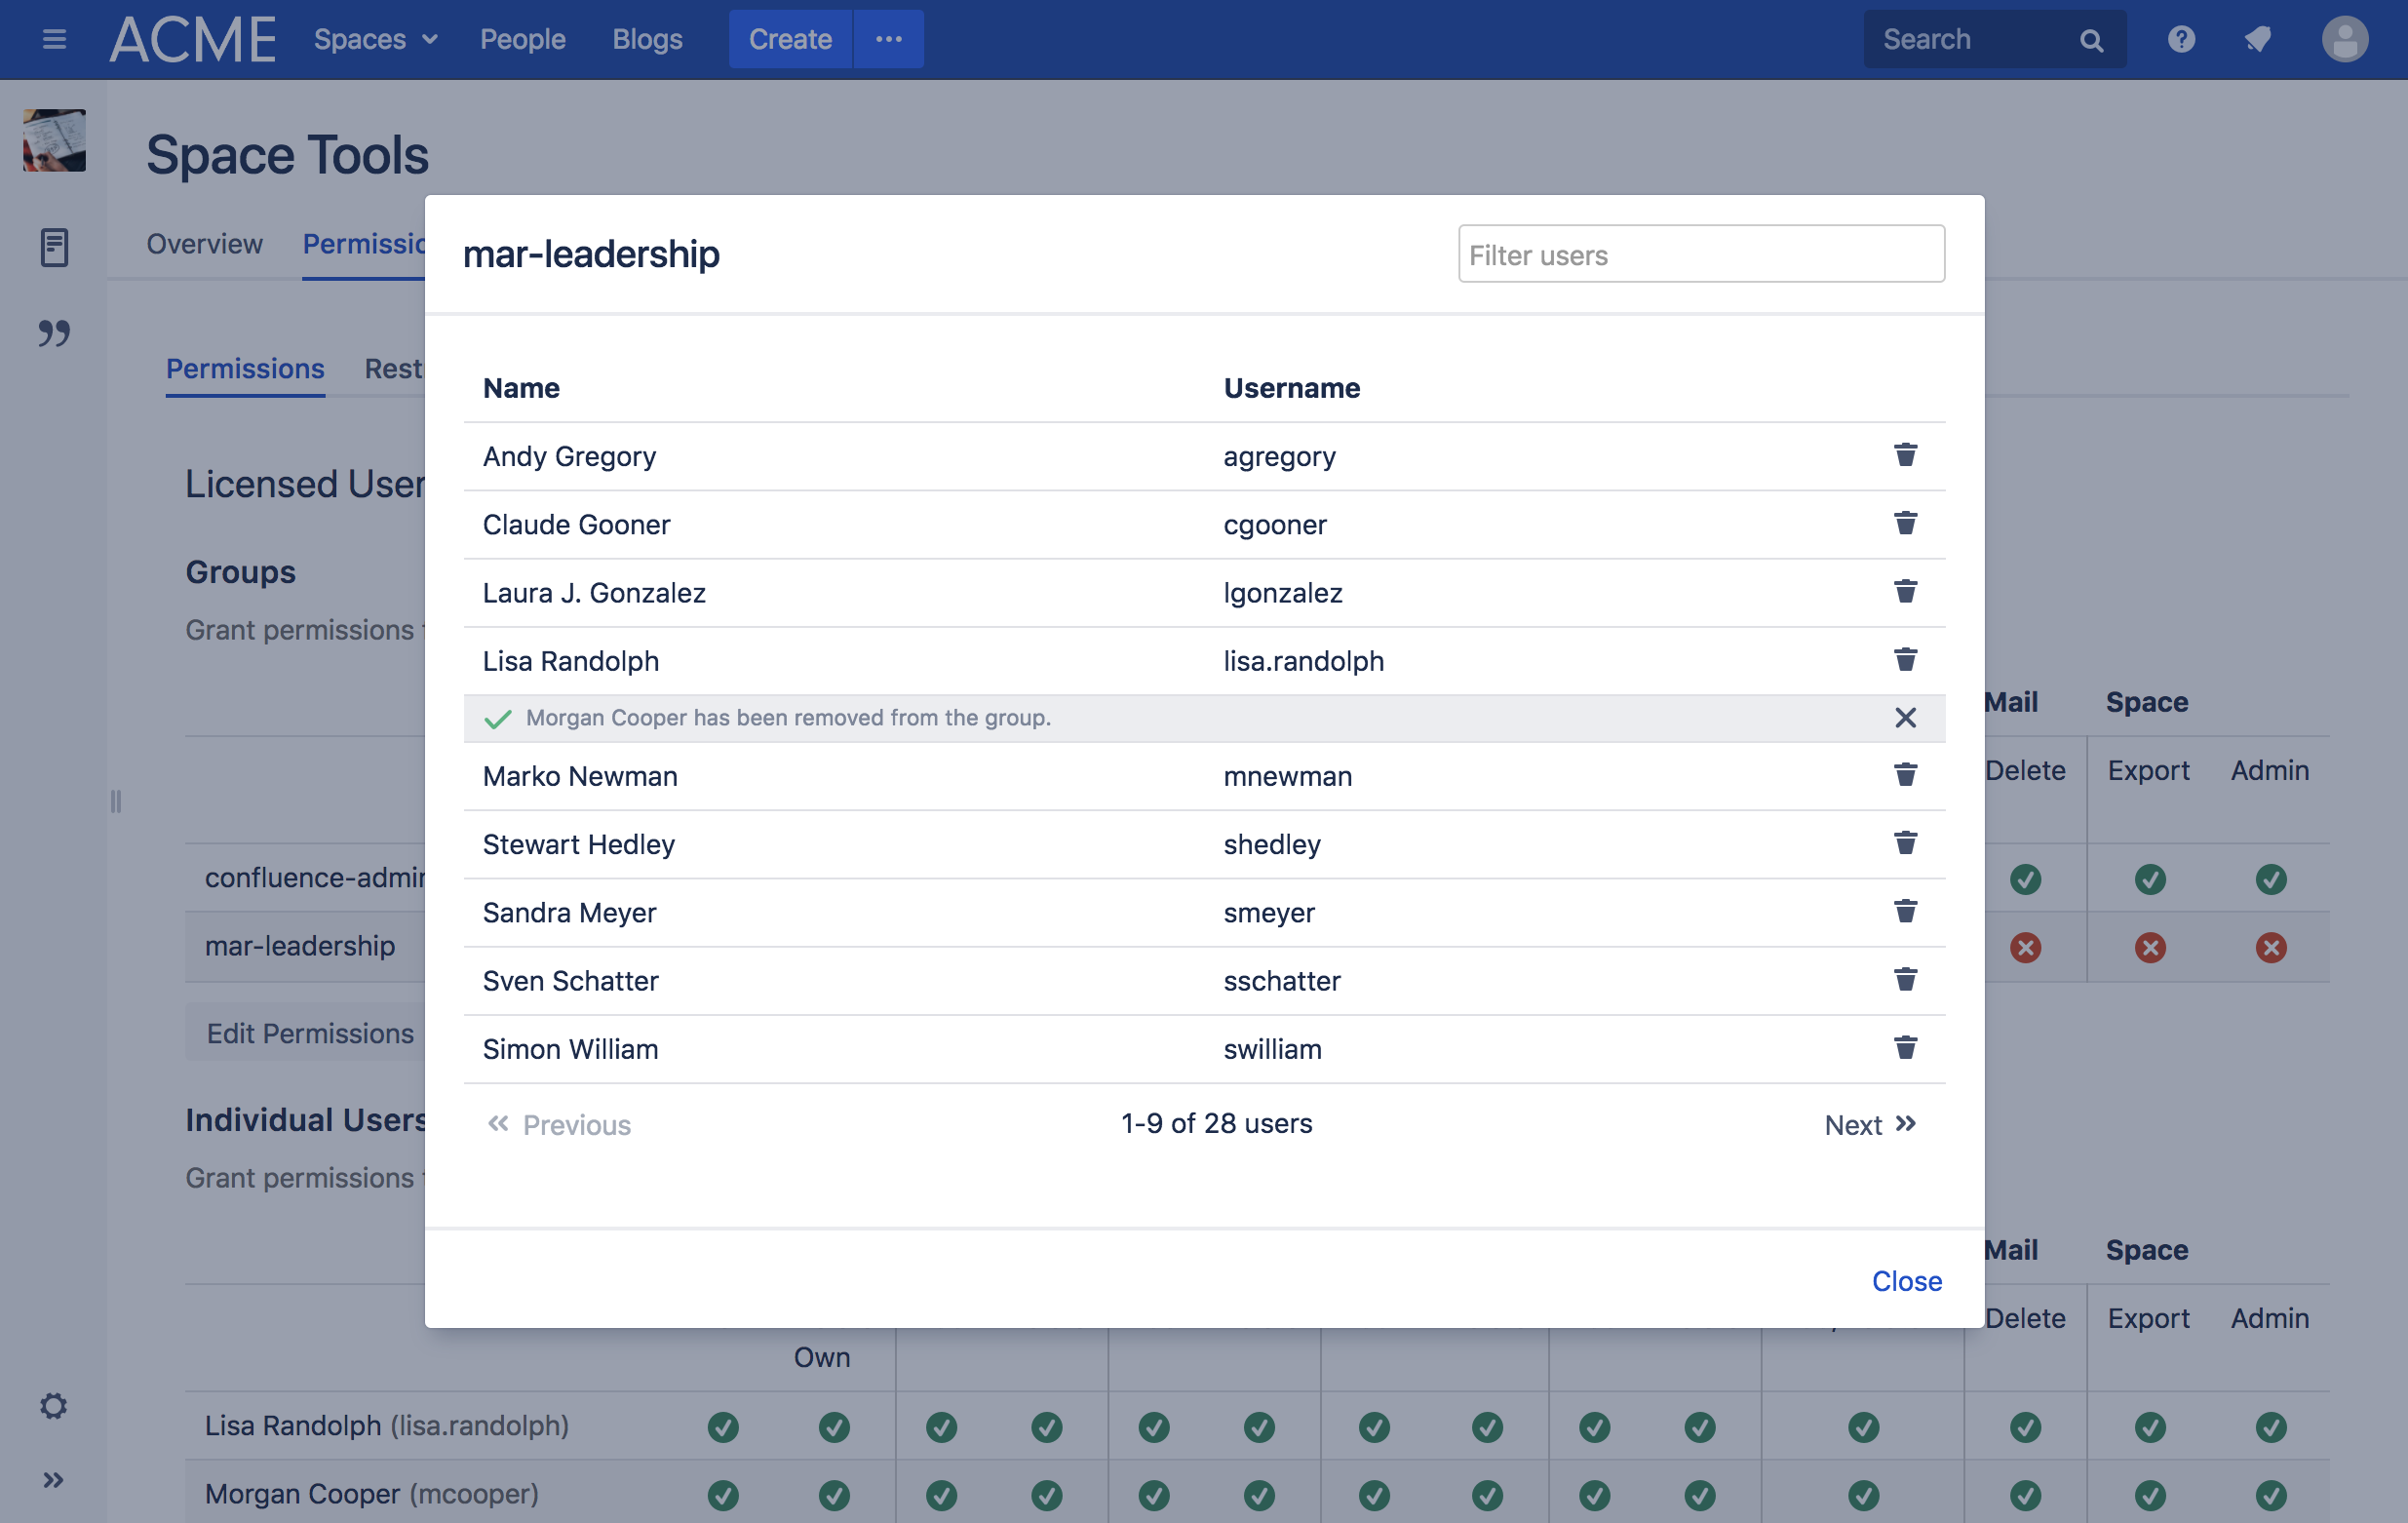This screenshot has height=1523, width=2408.
Task: Remove Claude Gooner from the group
Action: coord(1904,524)
